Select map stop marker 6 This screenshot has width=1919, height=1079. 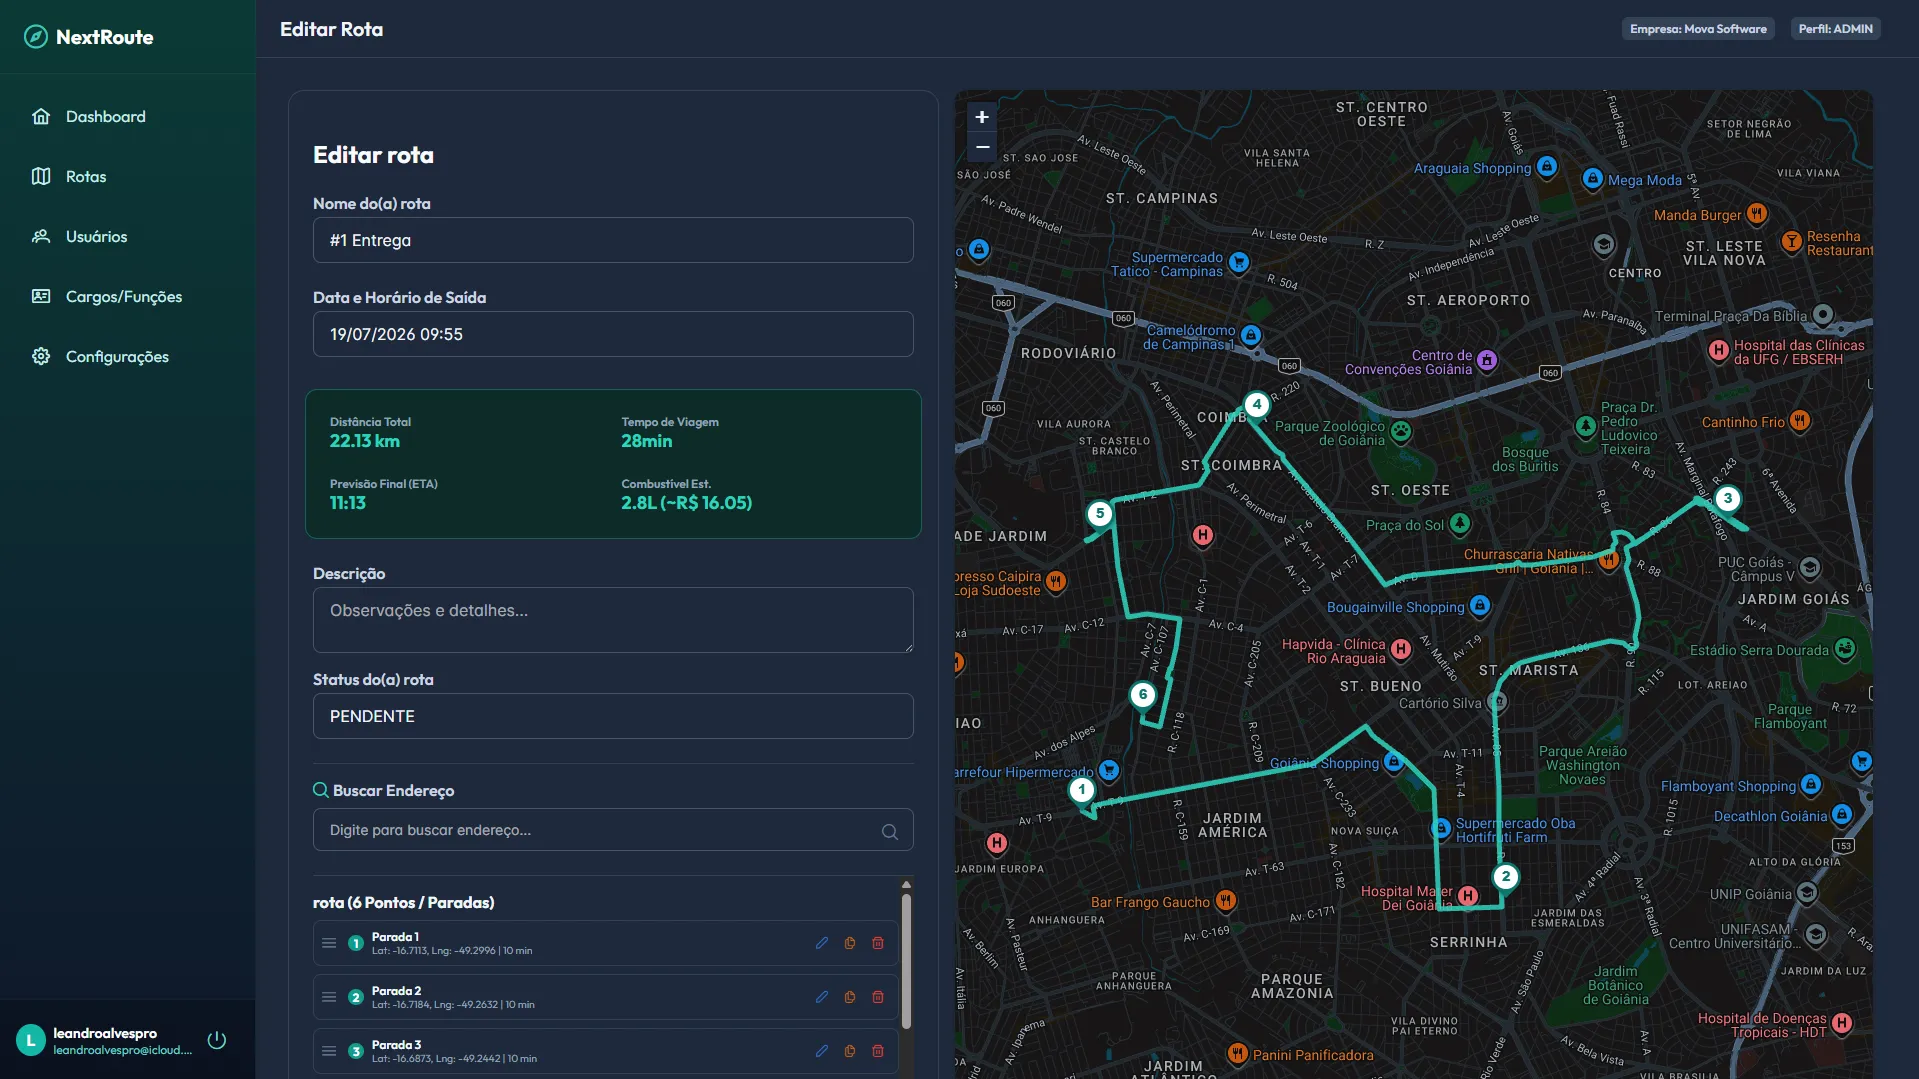[1143, 694]
